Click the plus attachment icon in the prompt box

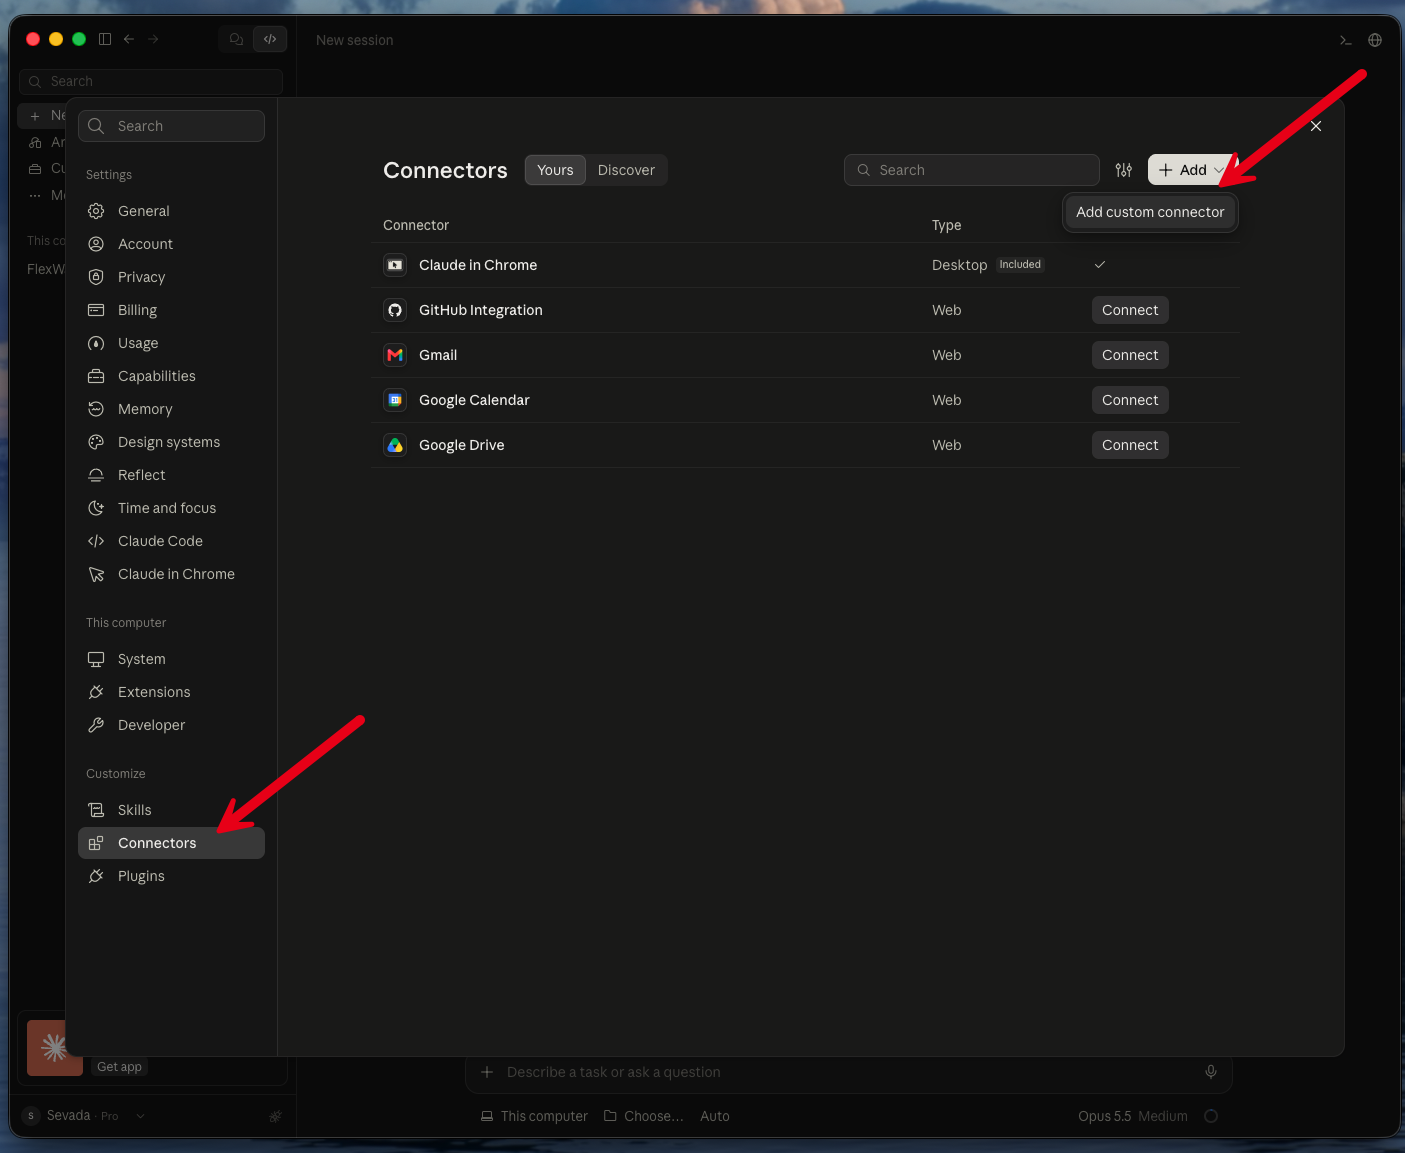pyautogui.click(x=487, y=1072)
